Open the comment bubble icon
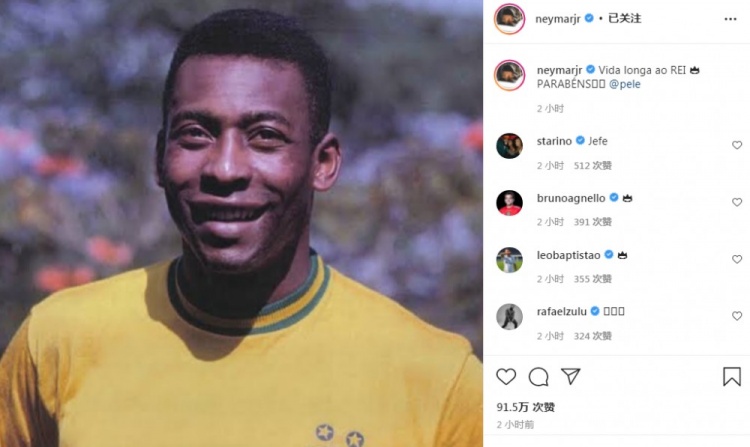The width and height of the screenshot is (750, 447). [x=539, y=377]
